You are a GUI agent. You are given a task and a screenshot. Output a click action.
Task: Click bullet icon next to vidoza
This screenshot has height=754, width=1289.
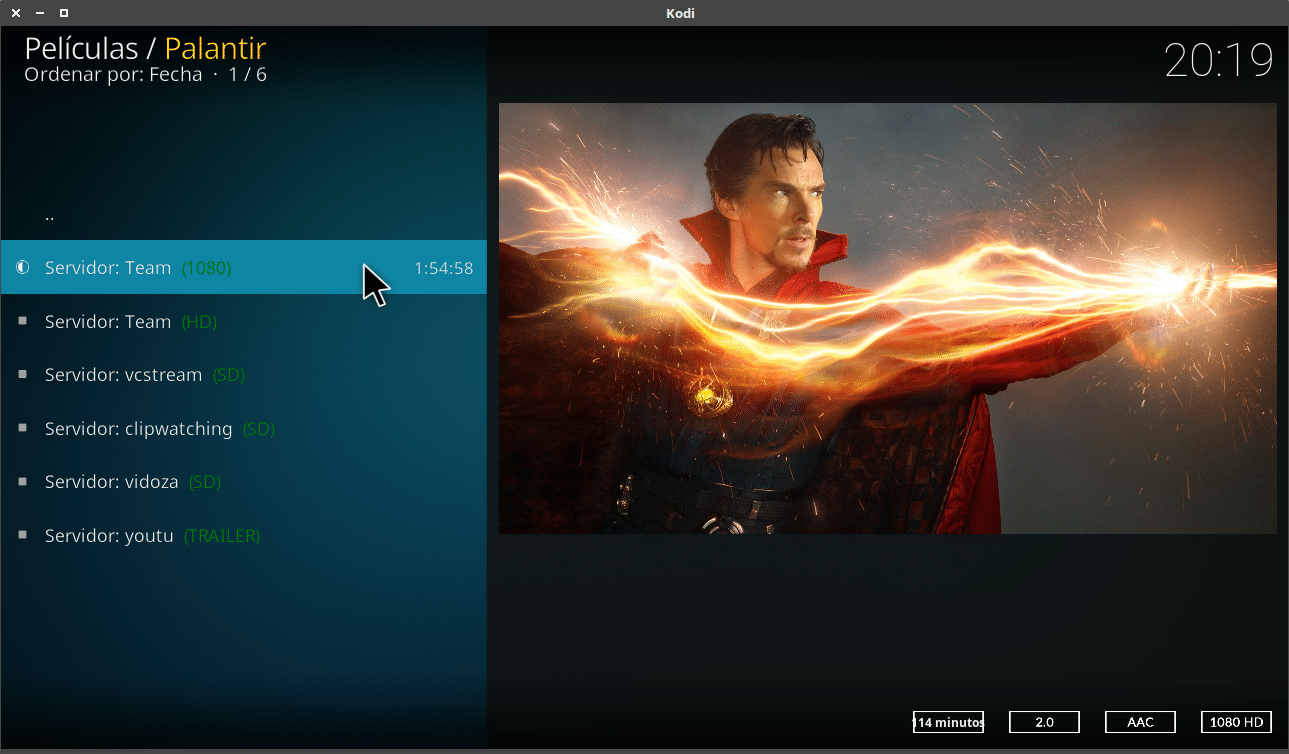(23, 482)
